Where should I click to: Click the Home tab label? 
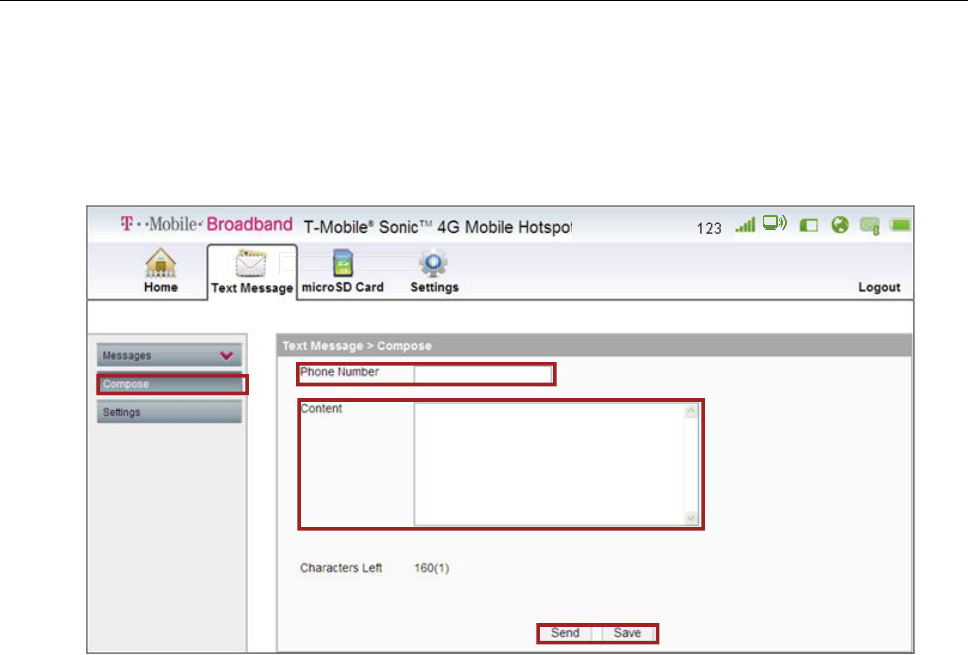click(x=161, y=287)
